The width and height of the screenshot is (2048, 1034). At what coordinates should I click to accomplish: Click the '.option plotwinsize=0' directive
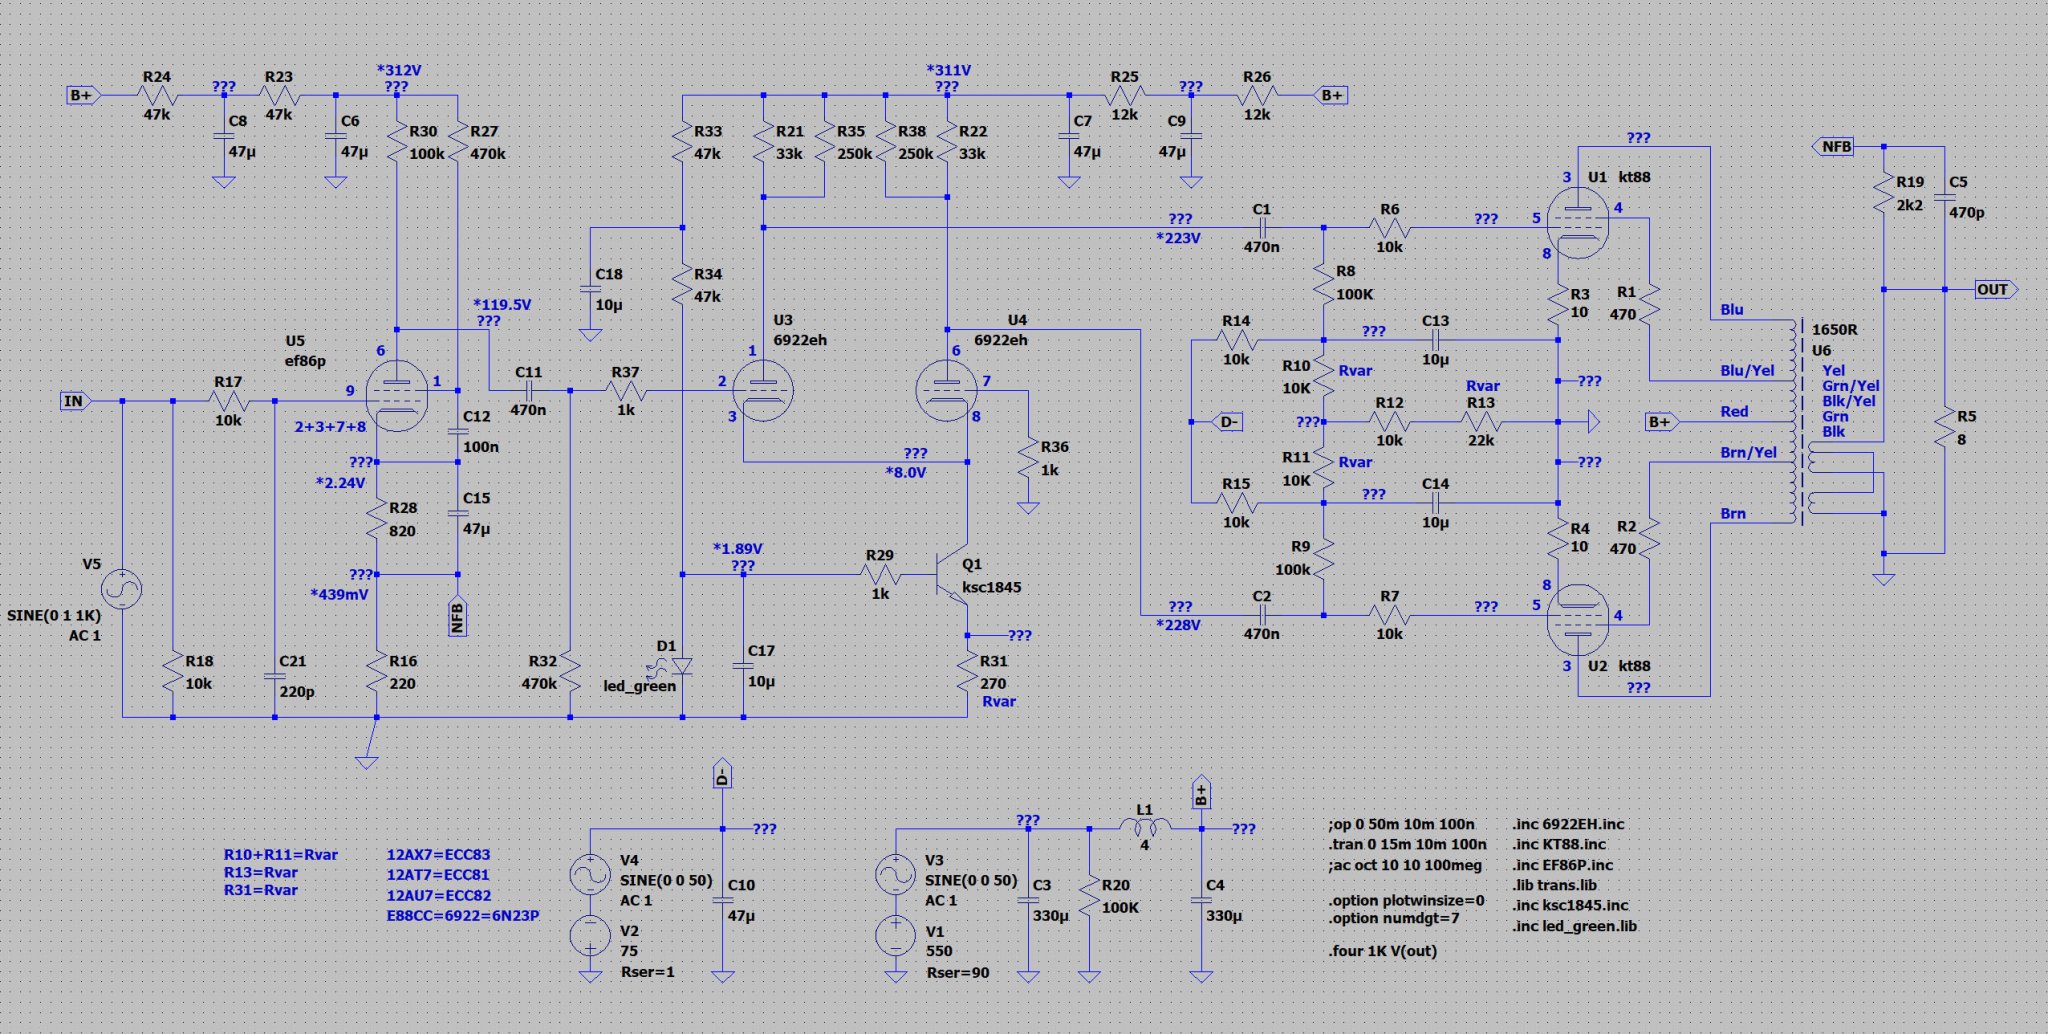(1406, 900)
